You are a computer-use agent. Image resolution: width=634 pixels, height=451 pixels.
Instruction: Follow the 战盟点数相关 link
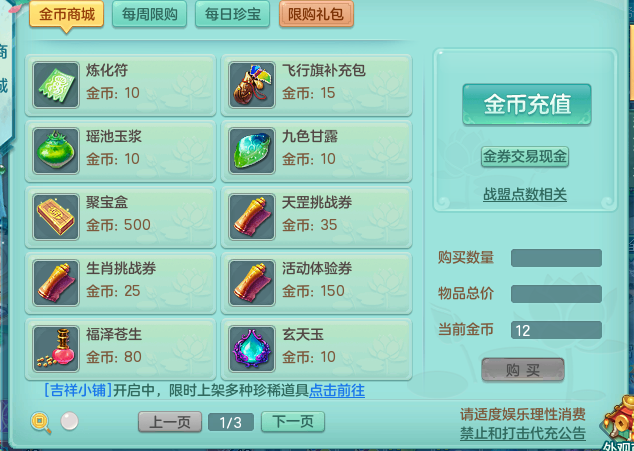[525, 195]
